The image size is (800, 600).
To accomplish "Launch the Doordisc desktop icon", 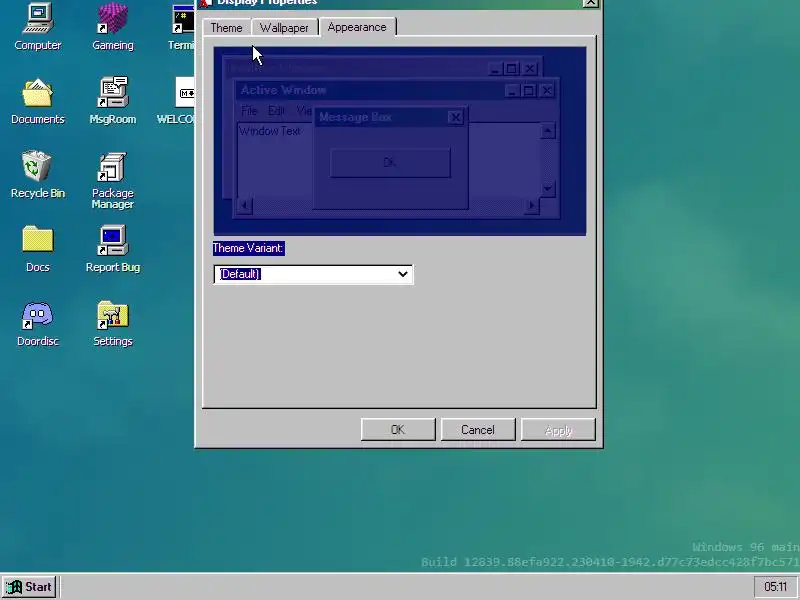I will (x=38, y=323).
